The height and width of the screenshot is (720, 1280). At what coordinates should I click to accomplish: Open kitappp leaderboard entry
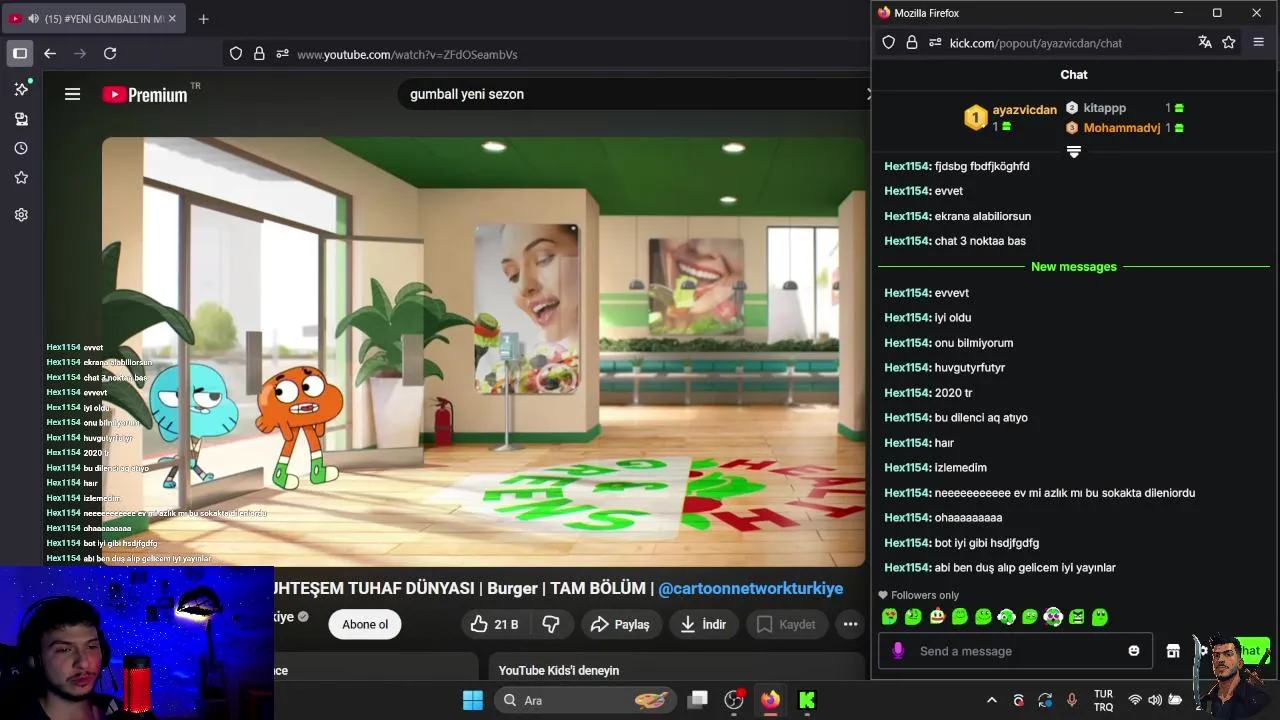[1104, 108]
